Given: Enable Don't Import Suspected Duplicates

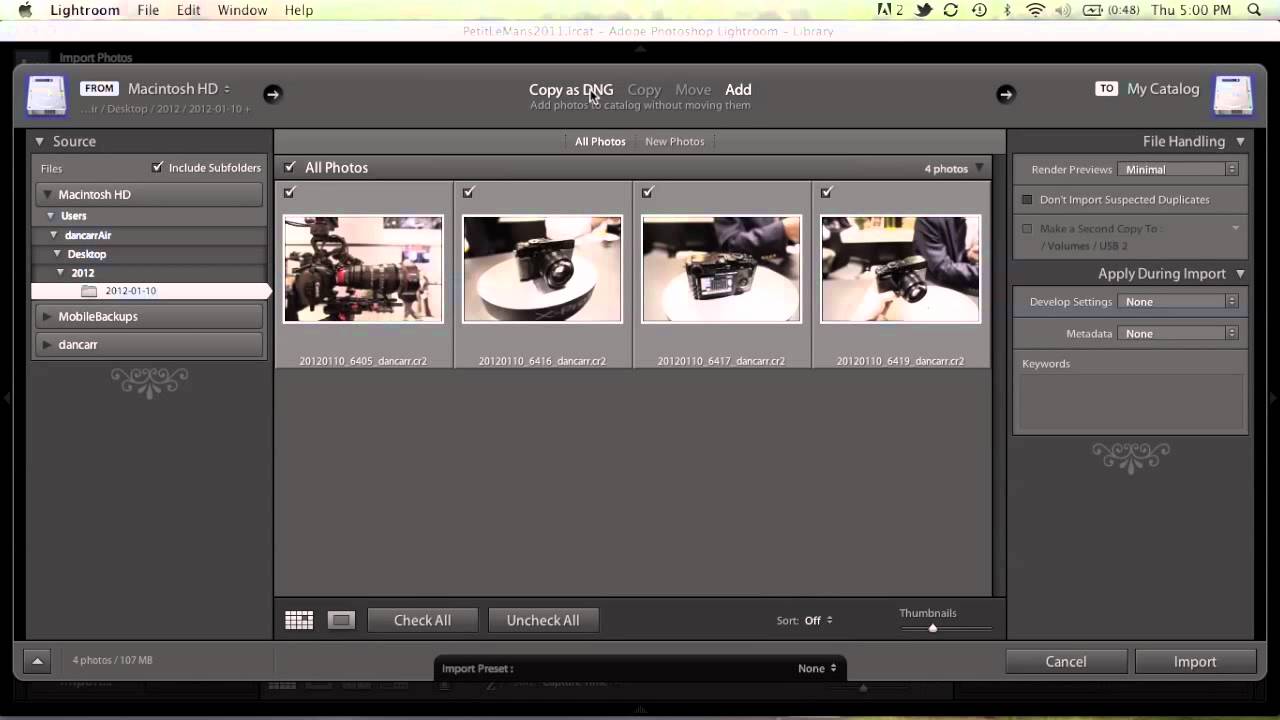Looking at the screenshot, I should tap(1027, 200).
